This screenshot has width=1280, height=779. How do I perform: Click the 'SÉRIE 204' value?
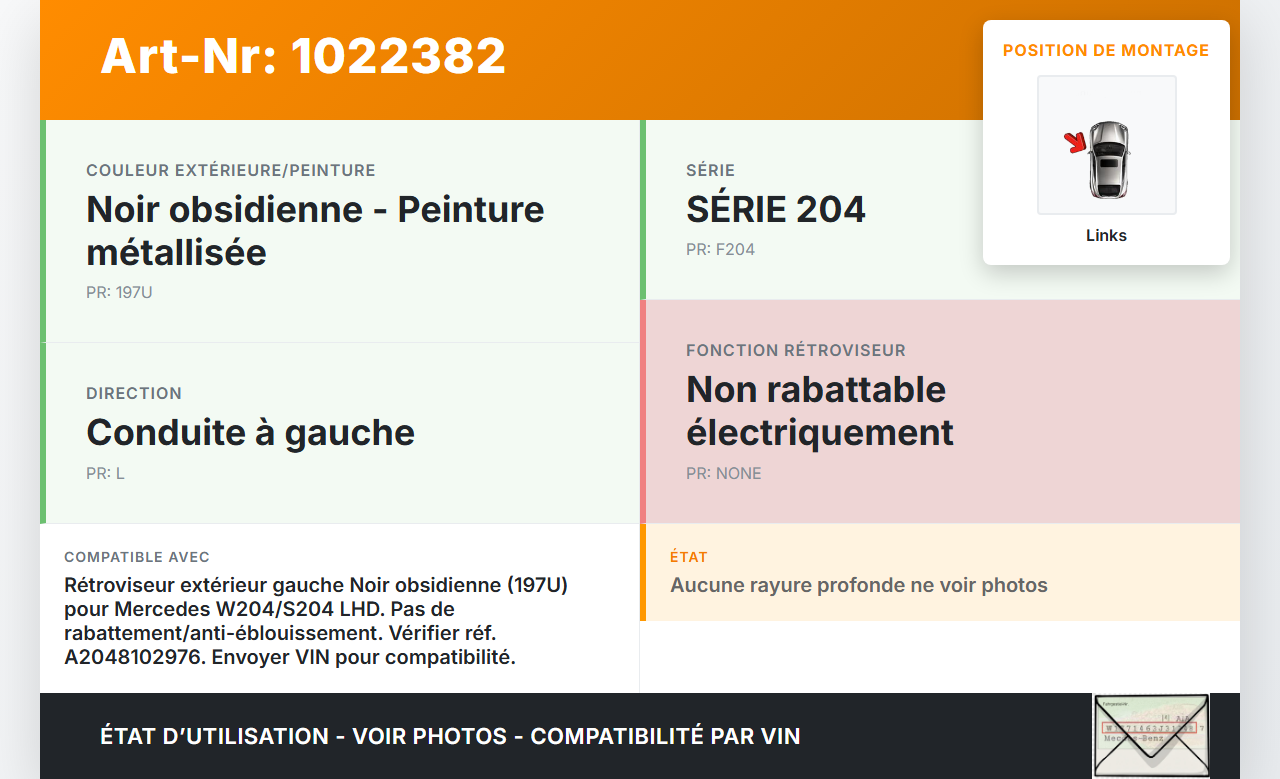[x=775, y=209]
